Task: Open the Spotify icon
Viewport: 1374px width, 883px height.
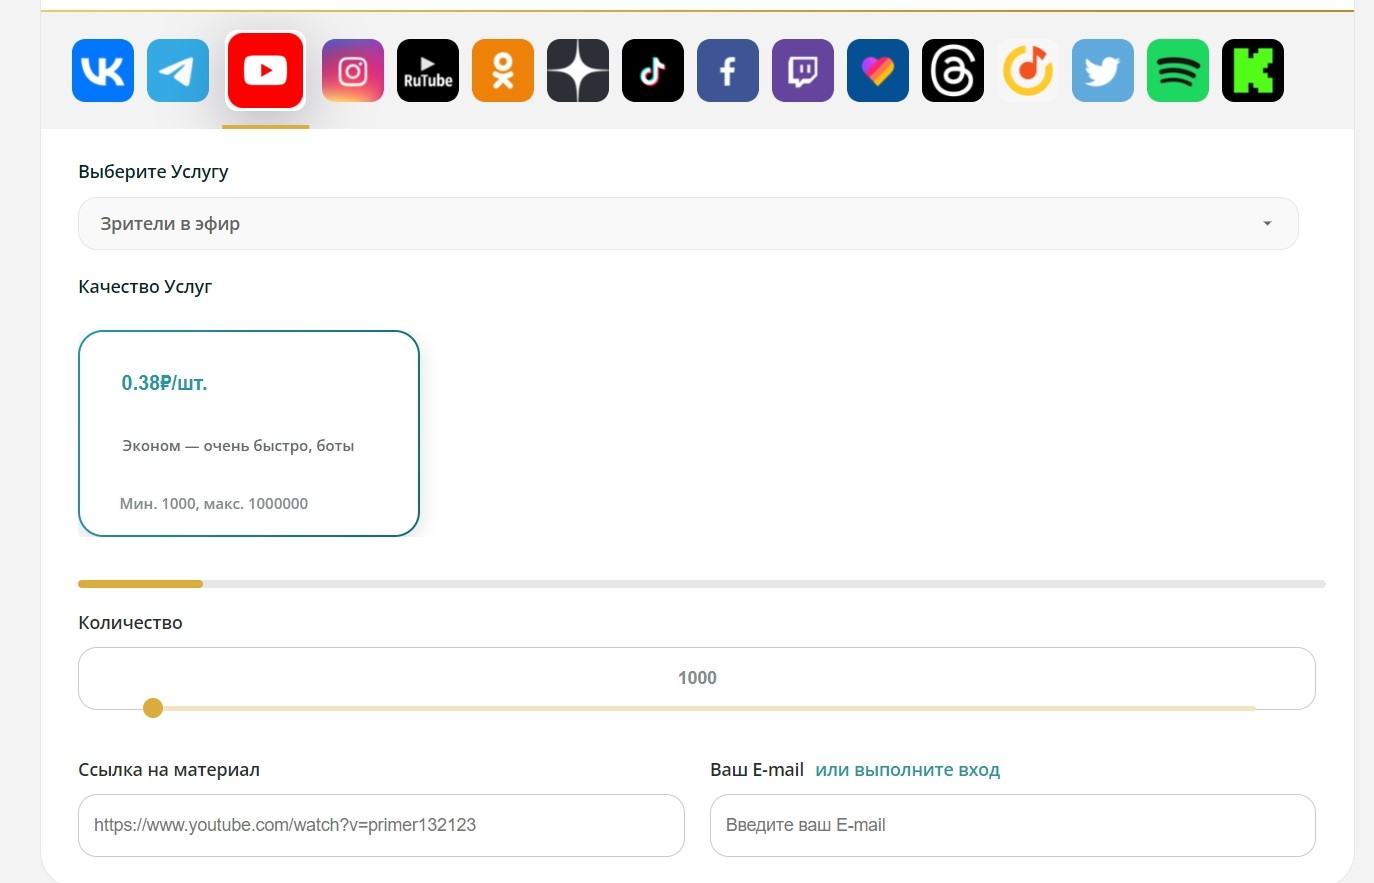Action: [x=1178, y=71]
